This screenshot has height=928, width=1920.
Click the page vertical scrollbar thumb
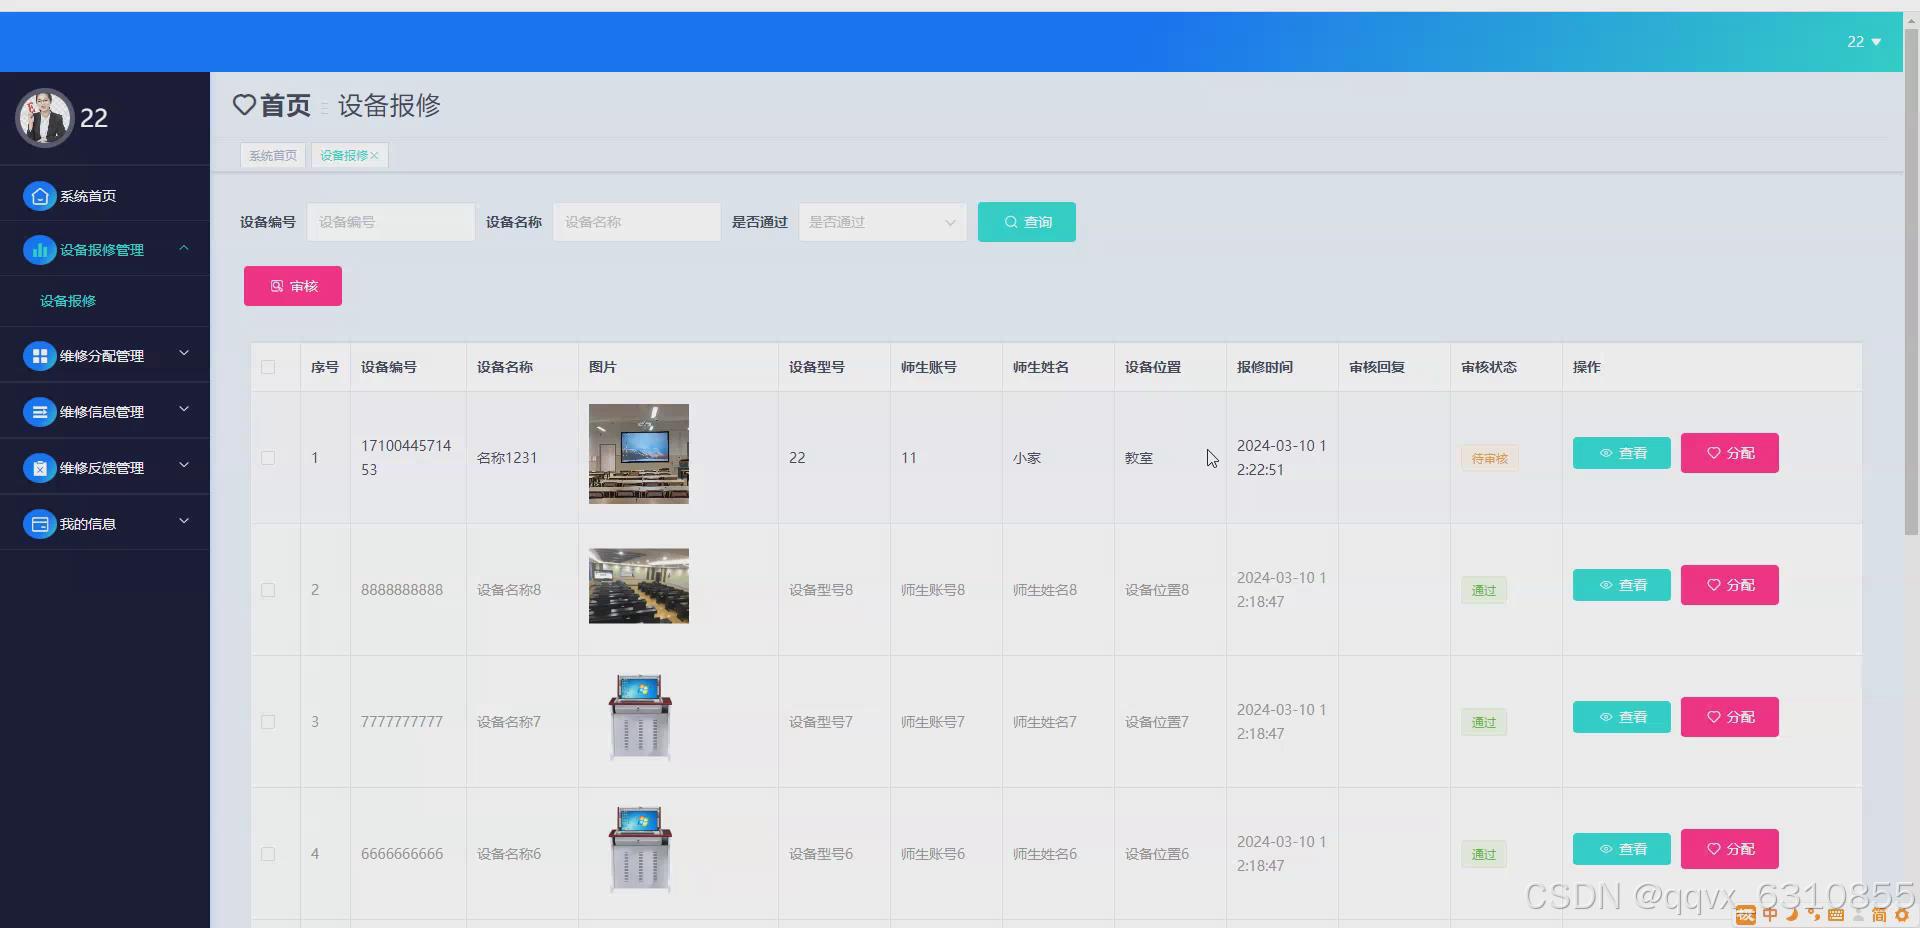[1911, 282]
